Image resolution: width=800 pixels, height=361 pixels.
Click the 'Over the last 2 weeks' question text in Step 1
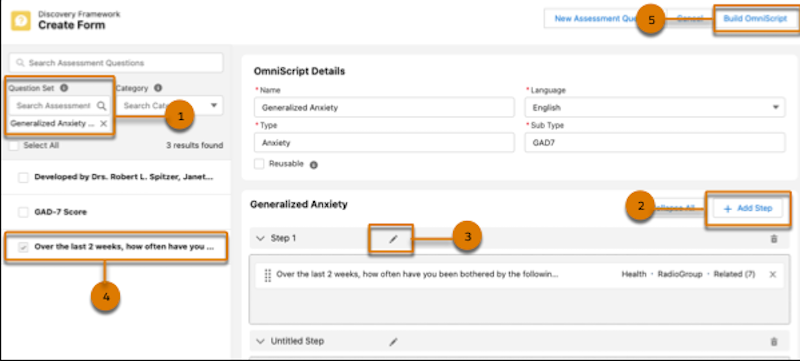(417, 274)
